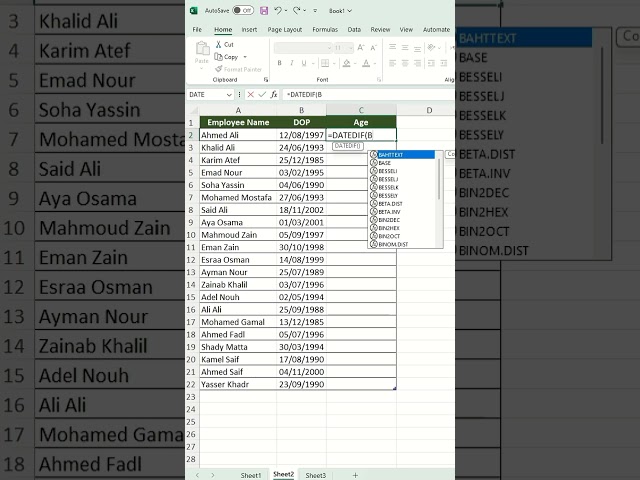Screen dimensions: 640x480
Task: Click the Decrease Indent icon
Action: click(431, 63)
